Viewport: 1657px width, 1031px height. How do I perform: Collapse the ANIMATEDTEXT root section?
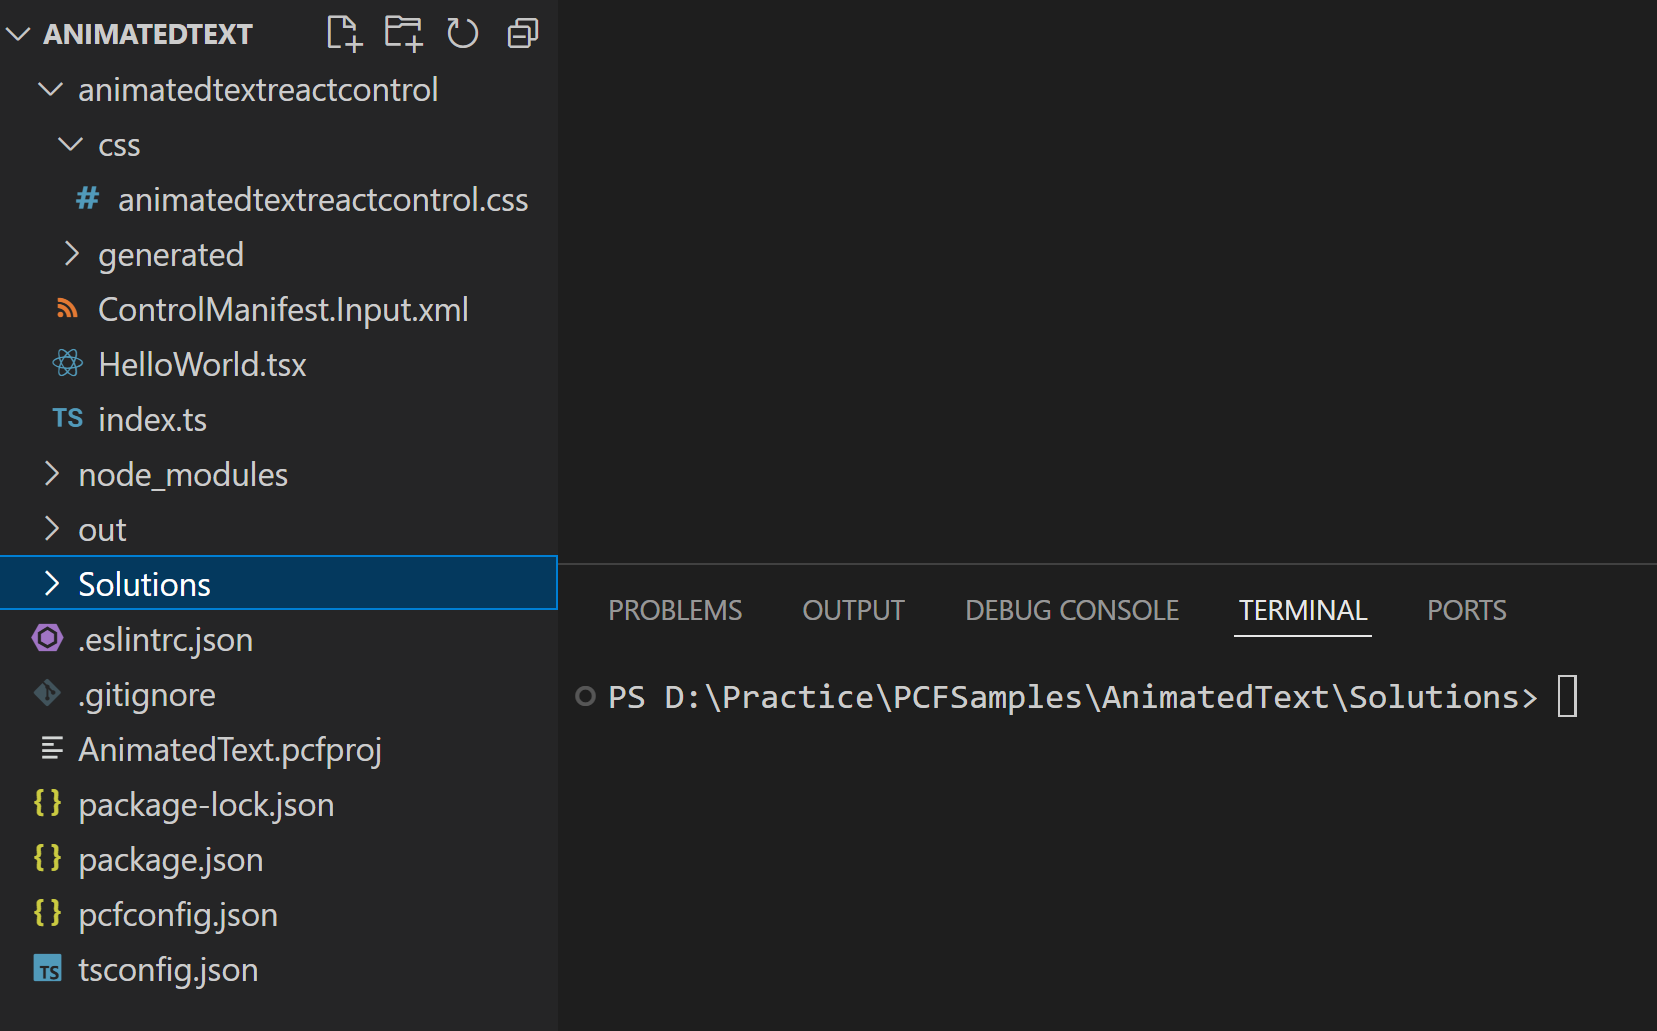tap(18, 34)
